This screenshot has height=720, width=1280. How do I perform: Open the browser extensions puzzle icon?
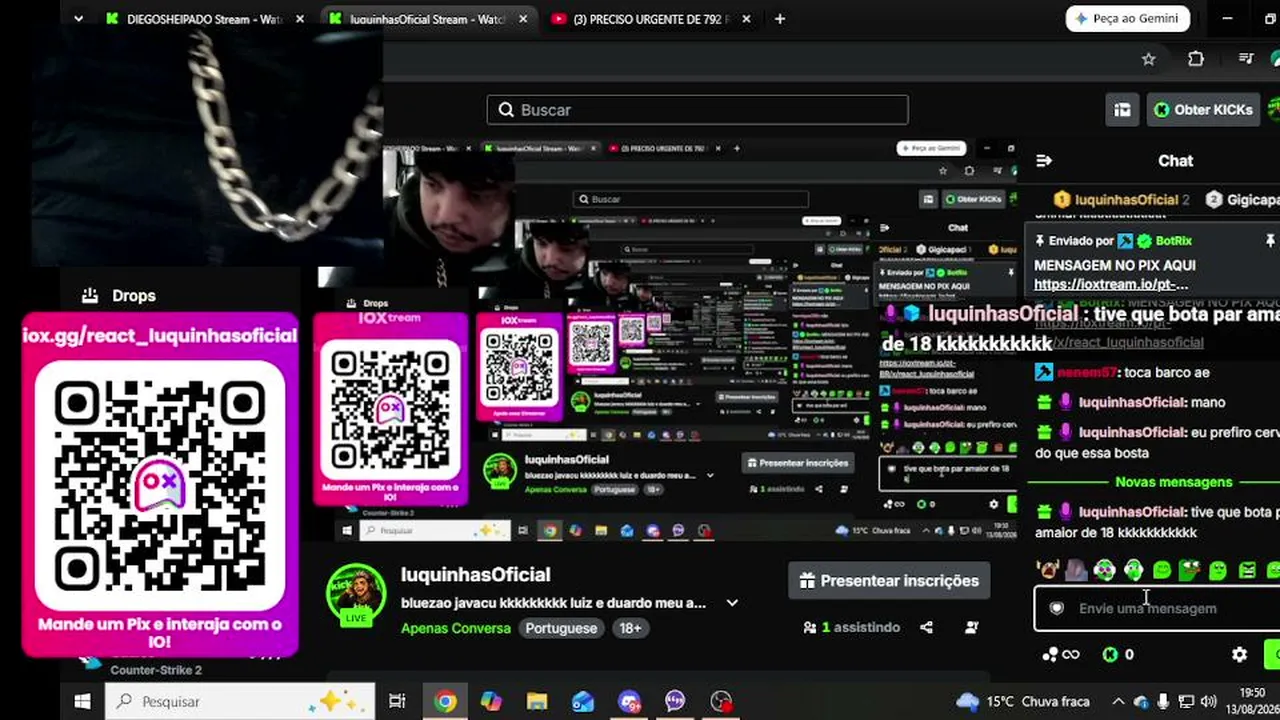tap(1196, 59)
